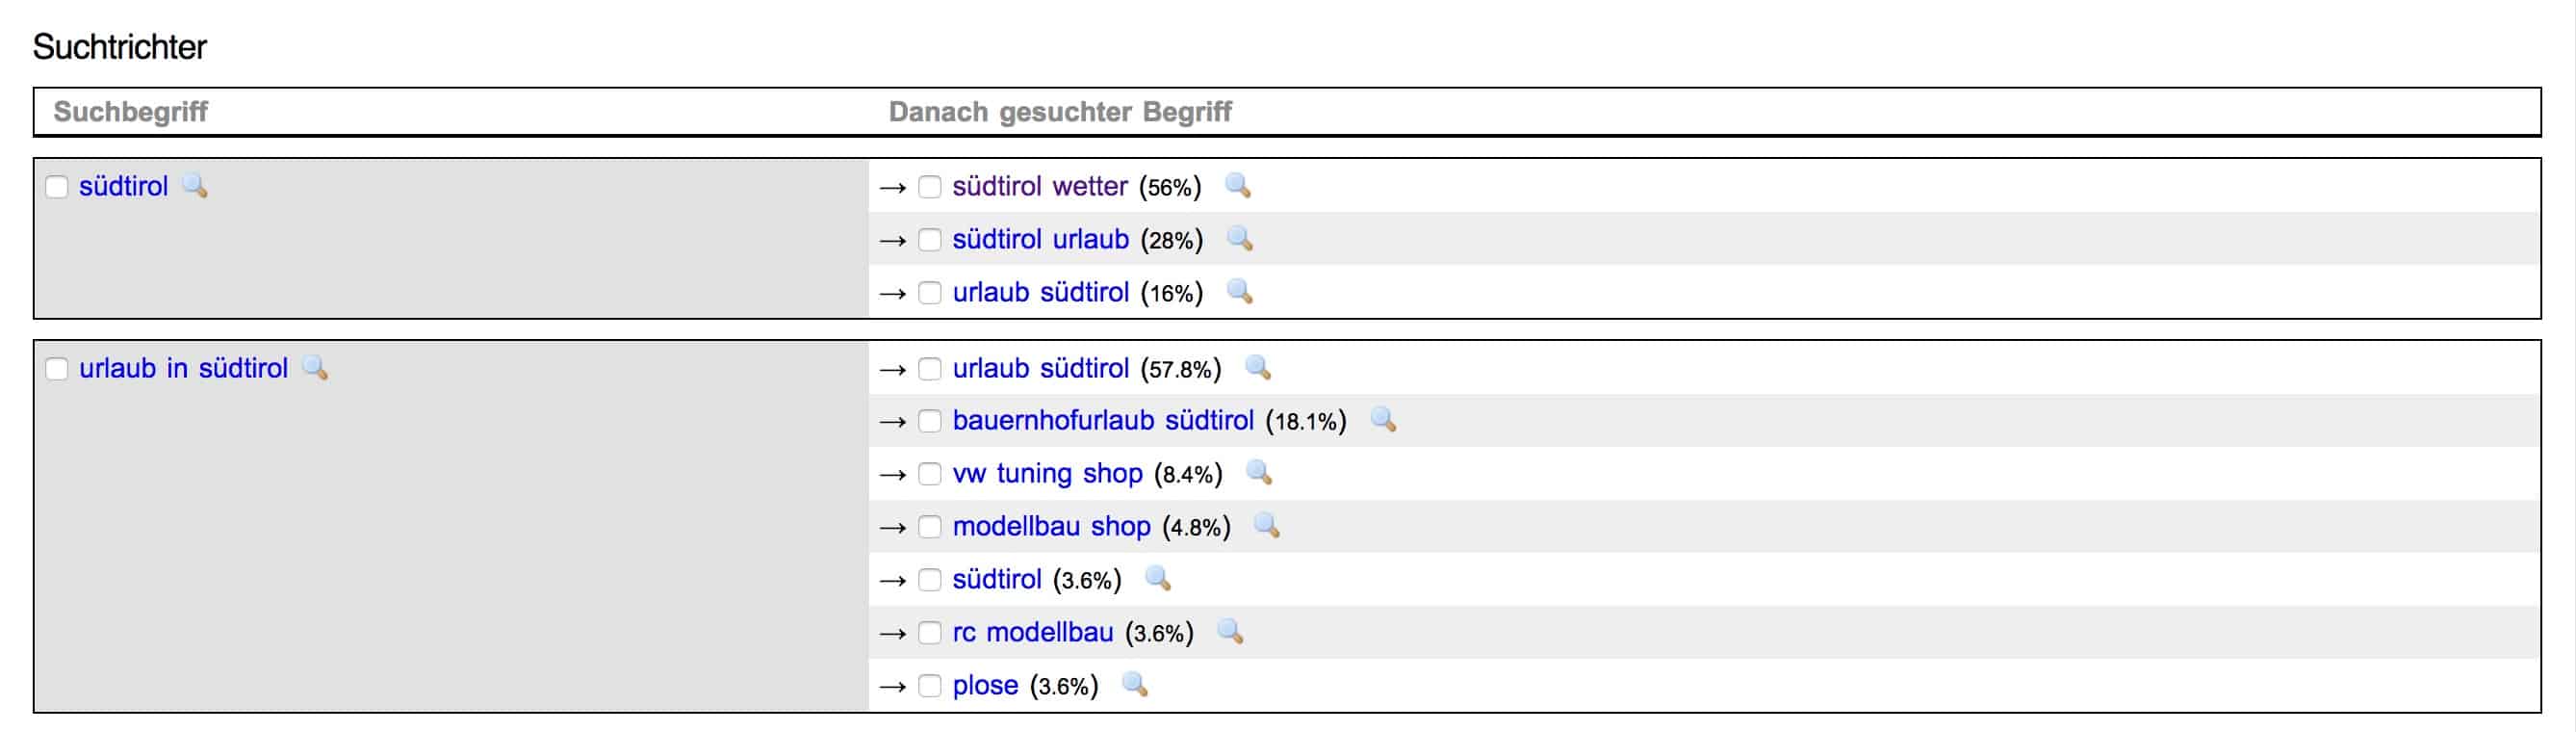Click magnifier icon beside südtirol urlaub (28%)

click(1240, 239)
